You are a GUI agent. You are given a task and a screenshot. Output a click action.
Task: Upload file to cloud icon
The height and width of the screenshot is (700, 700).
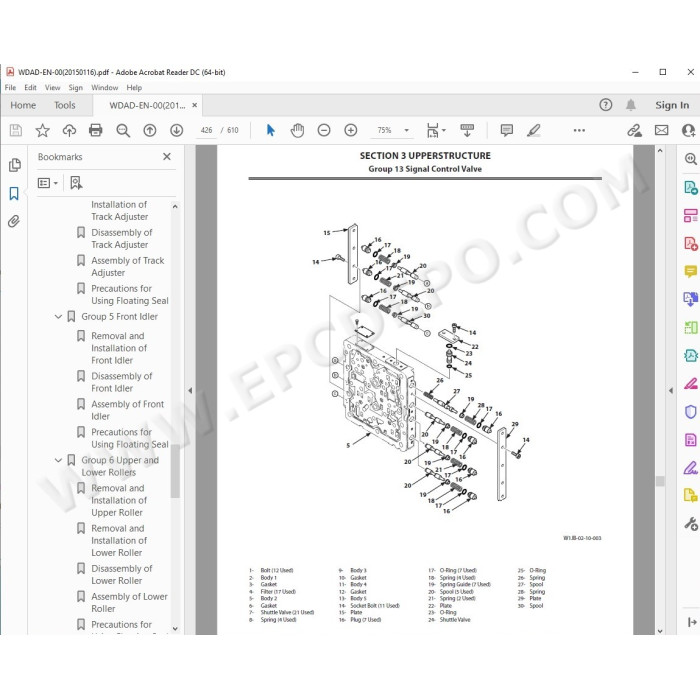[69, 130]
